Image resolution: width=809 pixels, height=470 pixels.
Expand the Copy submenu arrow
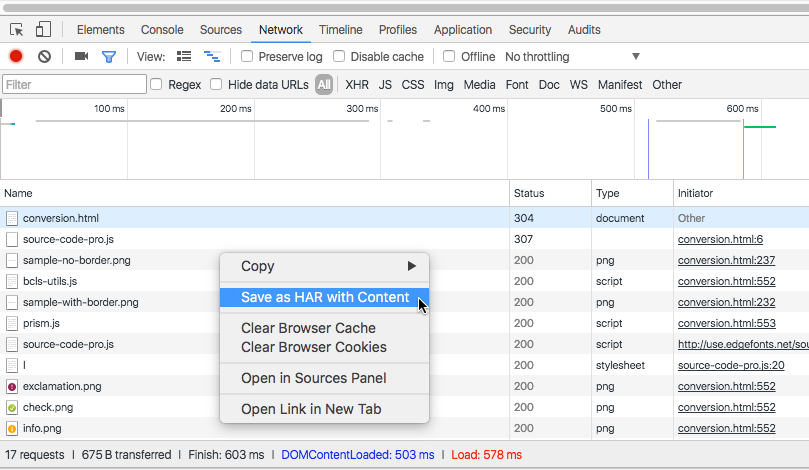tap(411, 266)
